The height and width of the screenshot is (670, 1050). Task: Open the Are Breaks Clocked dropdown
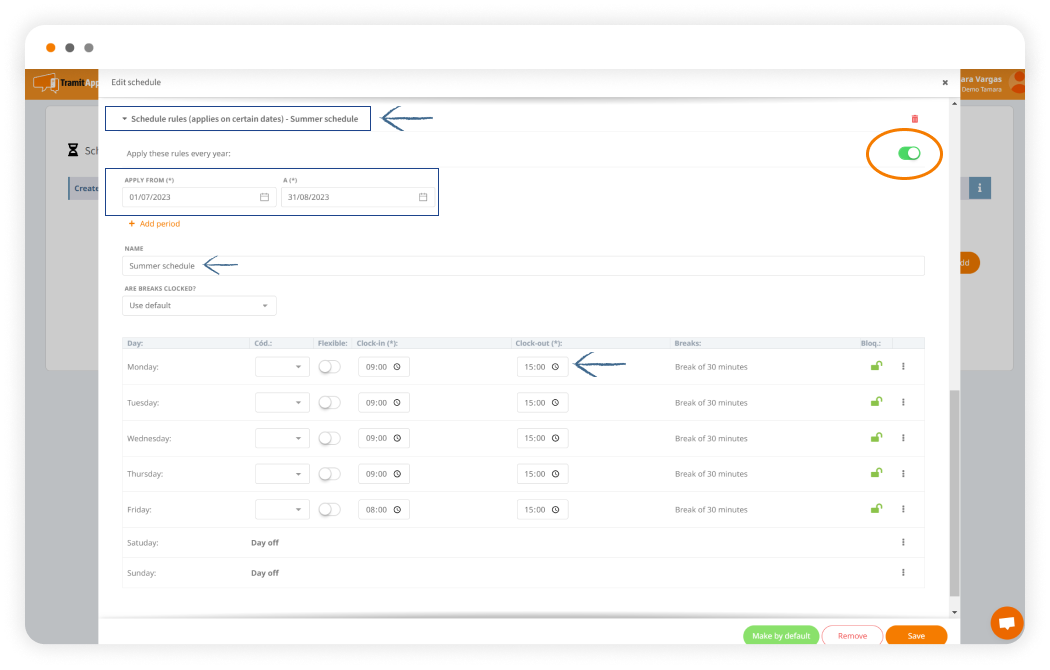[x=199, y=305]
